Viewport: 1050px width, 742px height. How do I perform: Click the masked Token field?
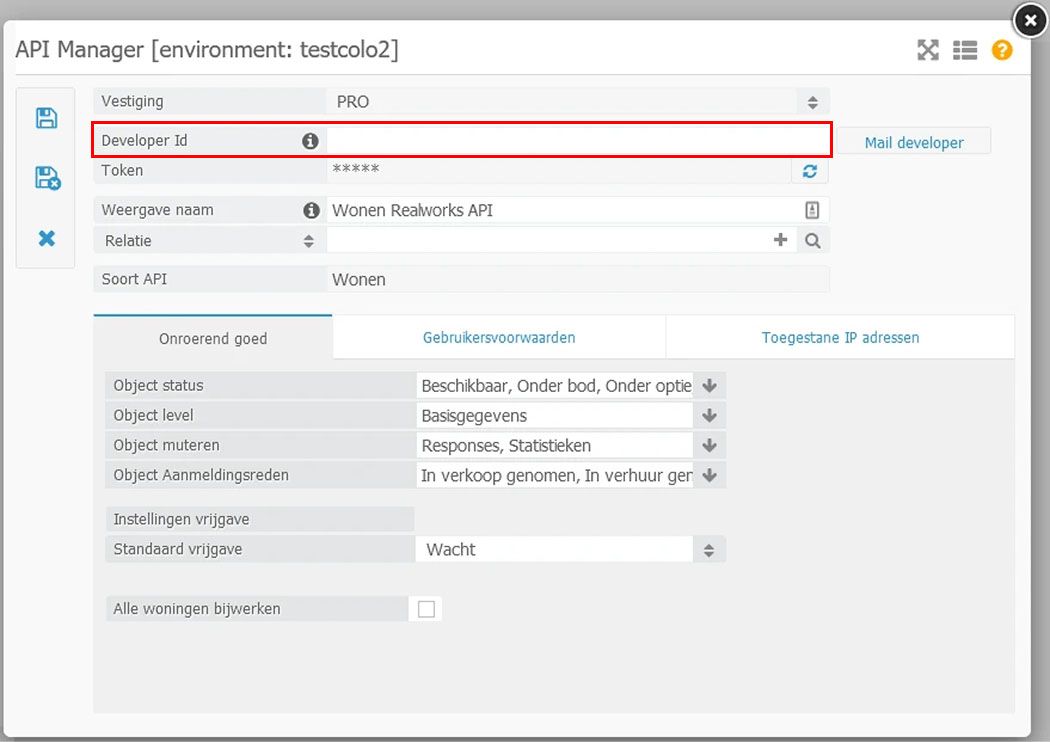[x=559, y=171]
